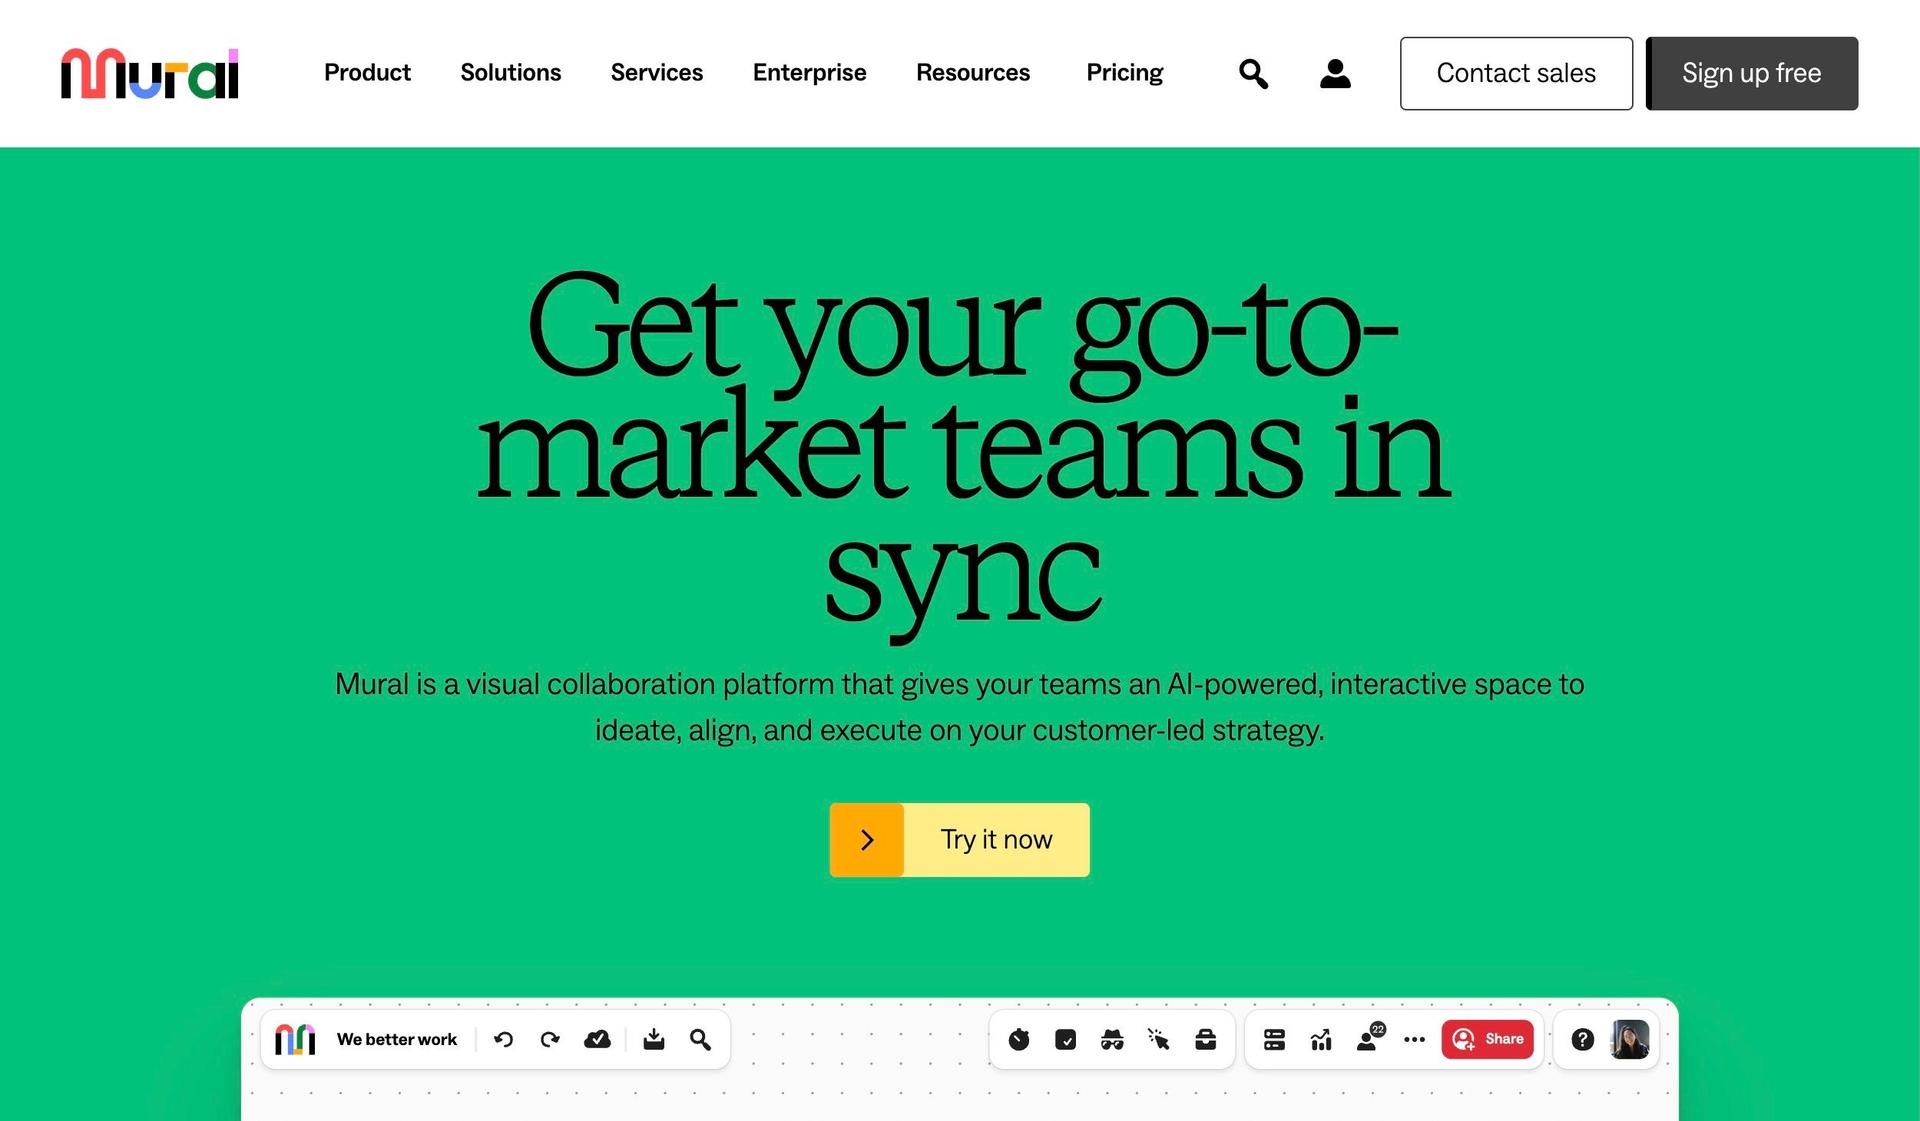Open the site search magnifier icon
1920x1121 pixels.
click(x=1253, y=73)
